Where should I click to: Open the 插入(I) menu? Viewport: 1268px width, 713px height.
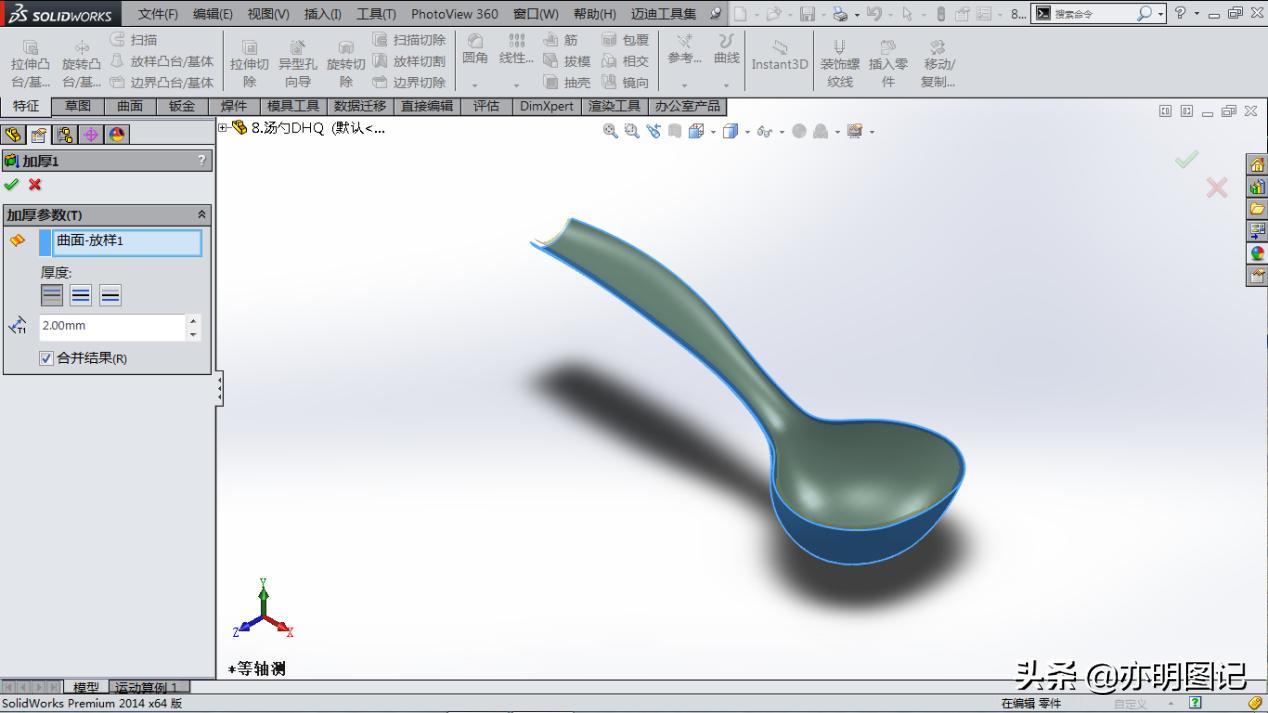(321, 14)
